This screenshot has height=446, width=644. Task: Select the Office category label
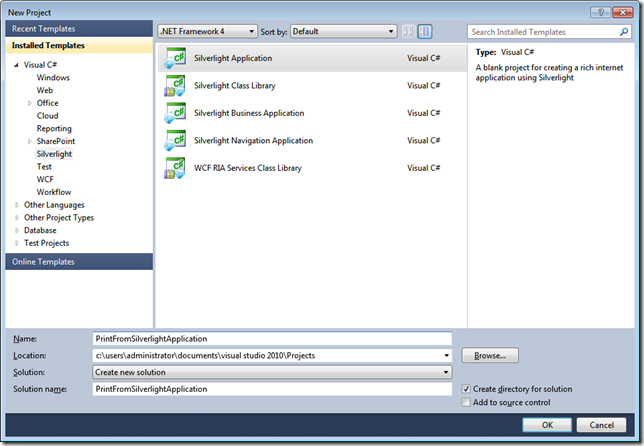tap(48, 103)
